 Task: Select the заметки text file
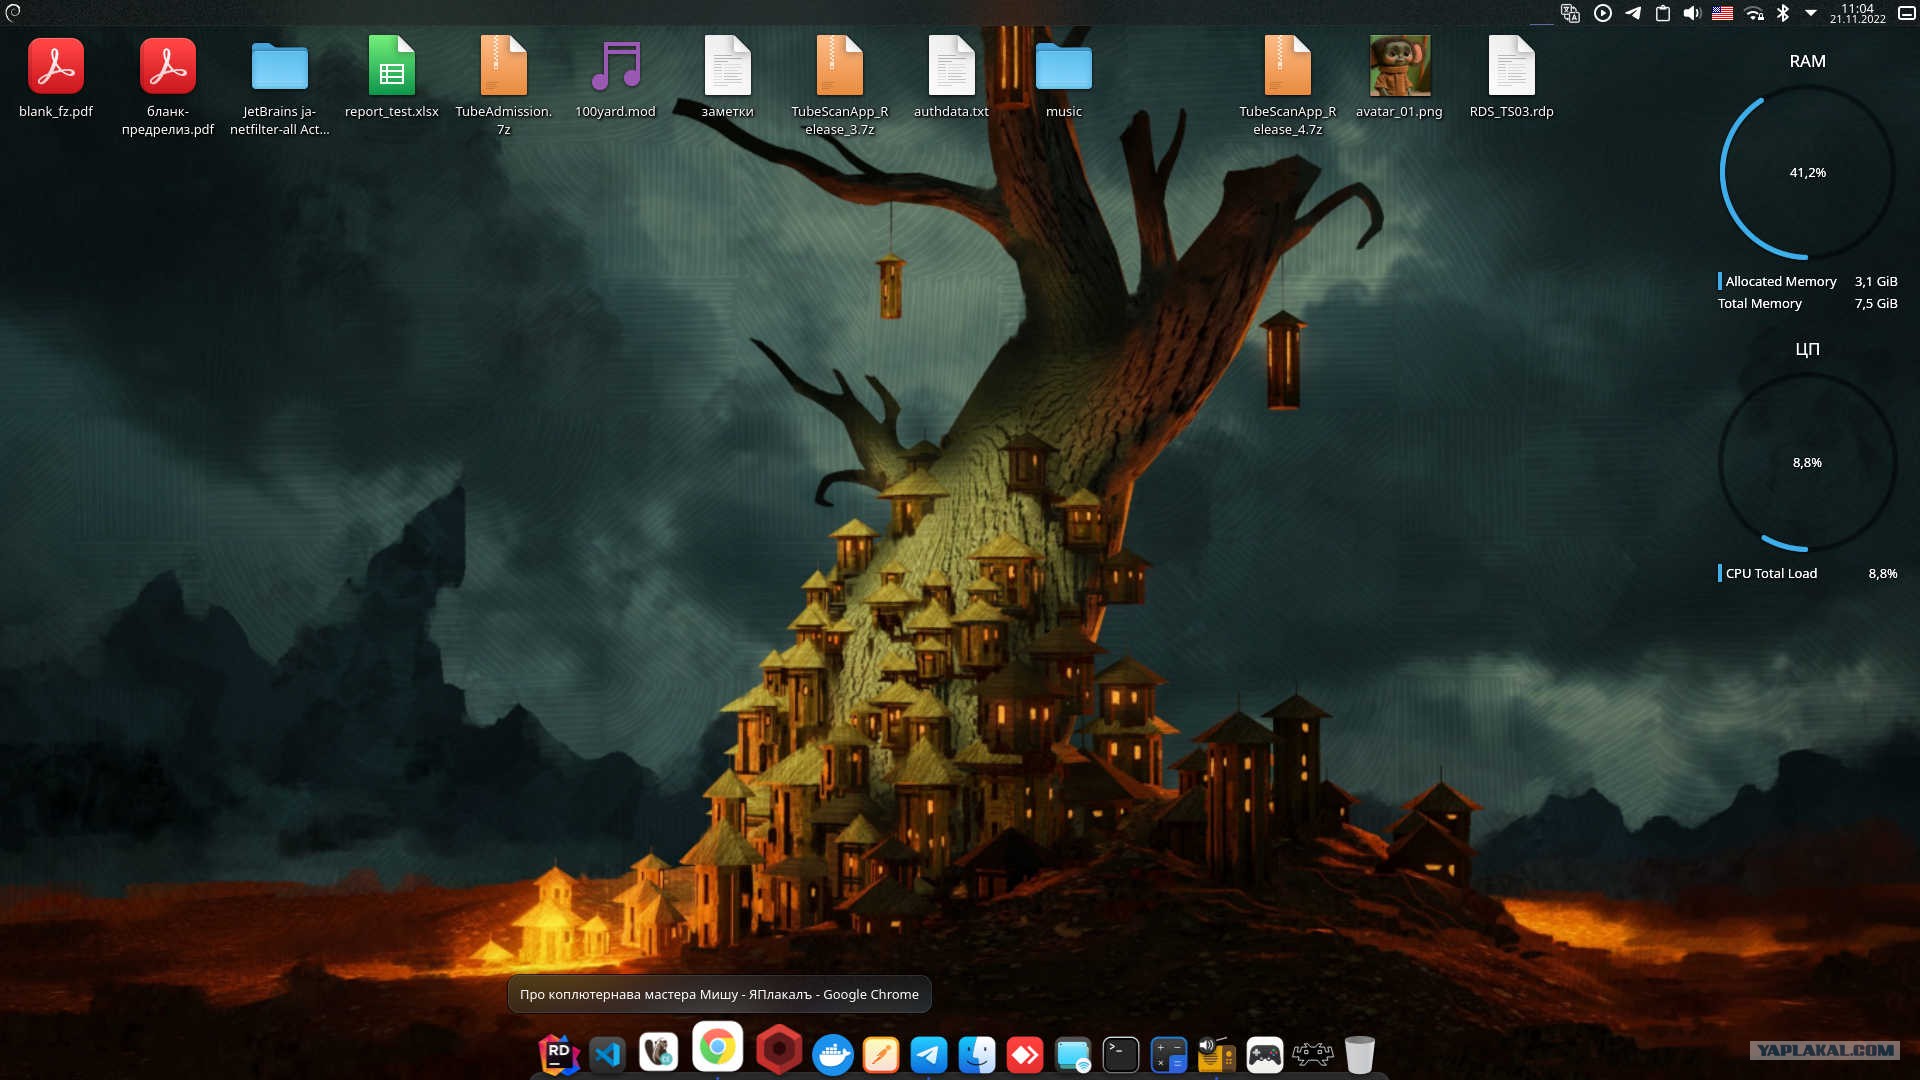(728, 78)
